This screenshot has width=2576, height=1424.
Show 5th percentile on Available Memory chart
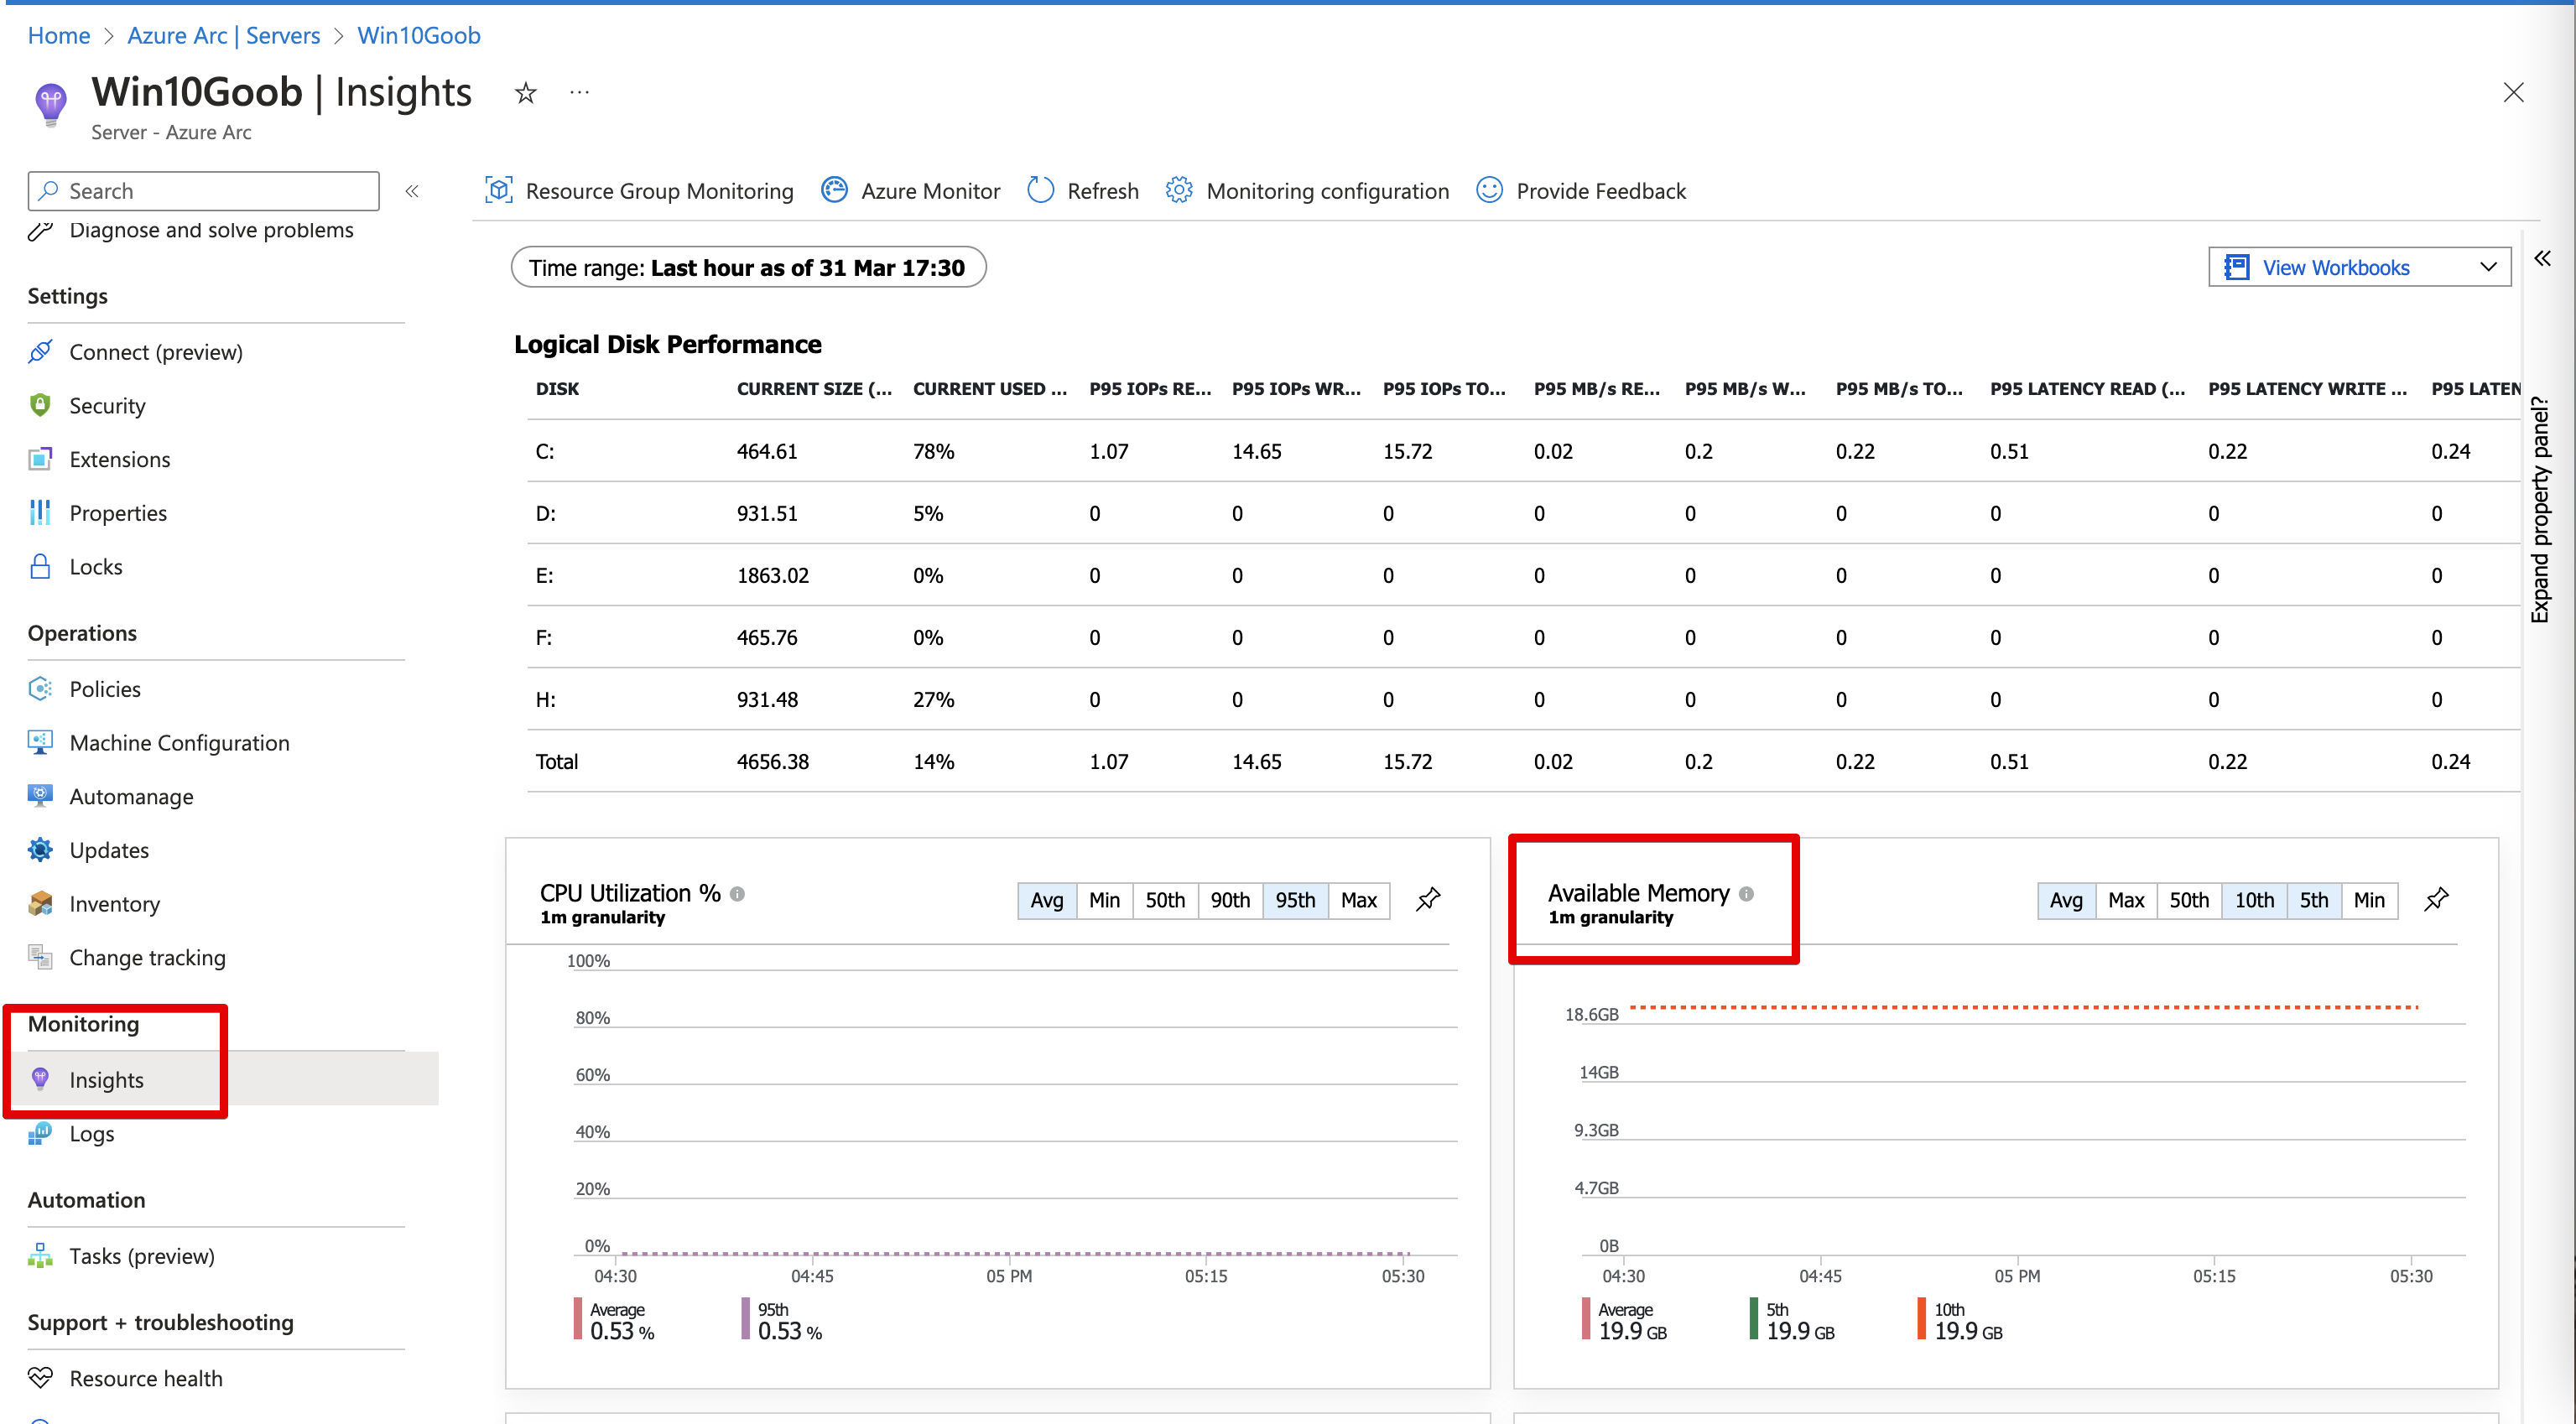pos(2314,900)
